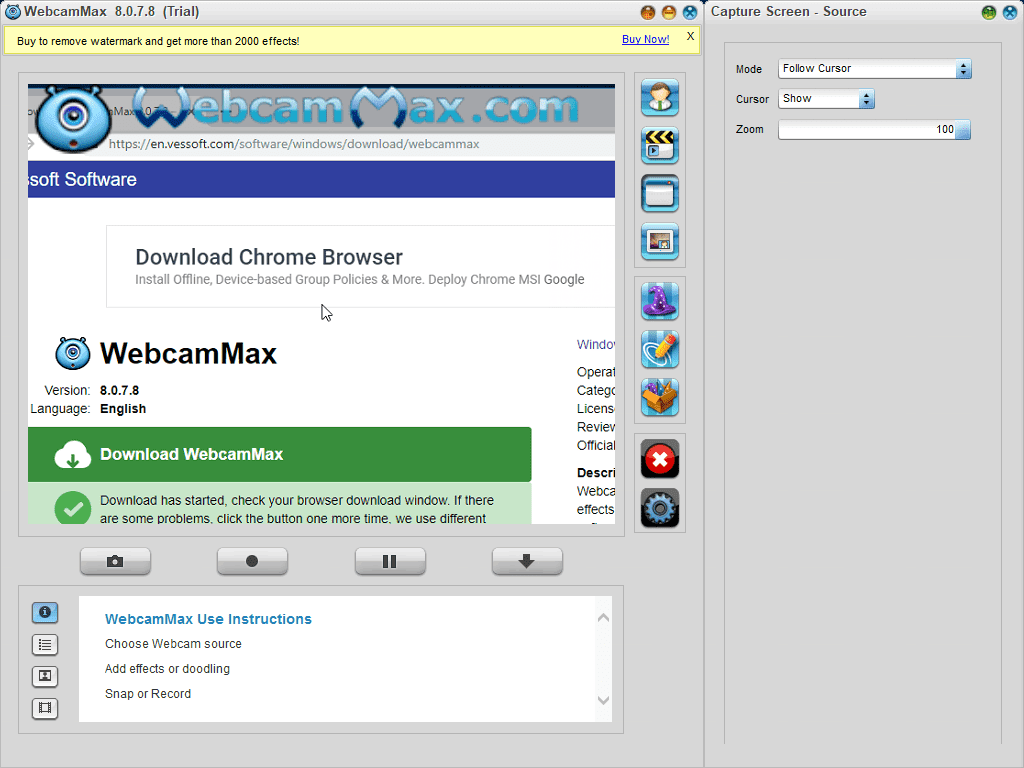Switch to the film strip recordings tab

pyautogui.click(x=45, y=708)
